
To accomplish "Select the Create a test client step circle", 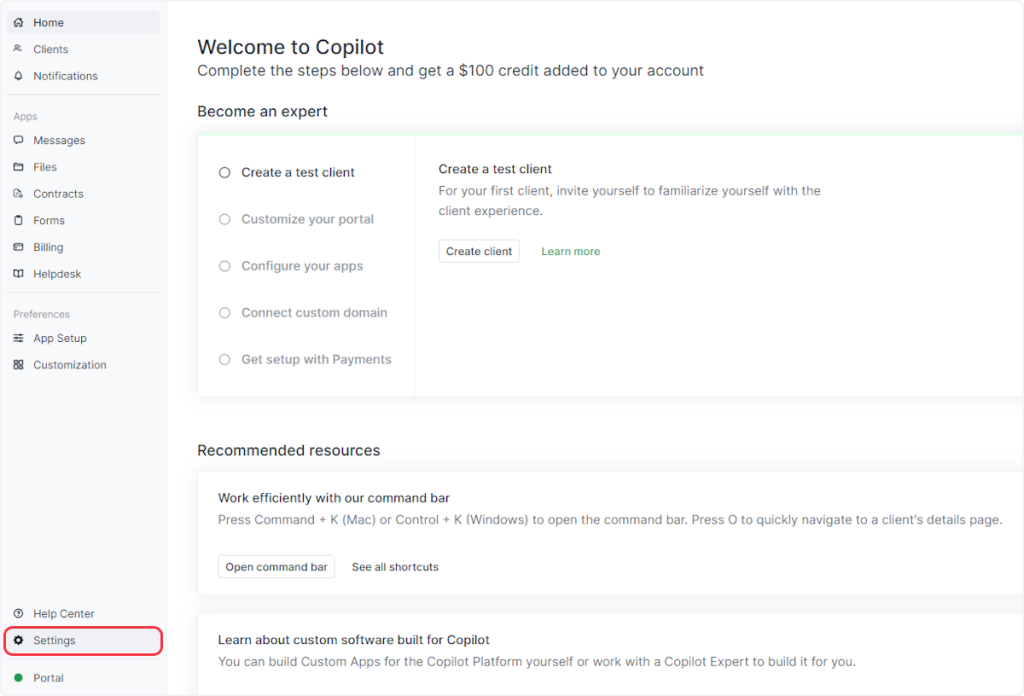I will (x=225, y=172).
